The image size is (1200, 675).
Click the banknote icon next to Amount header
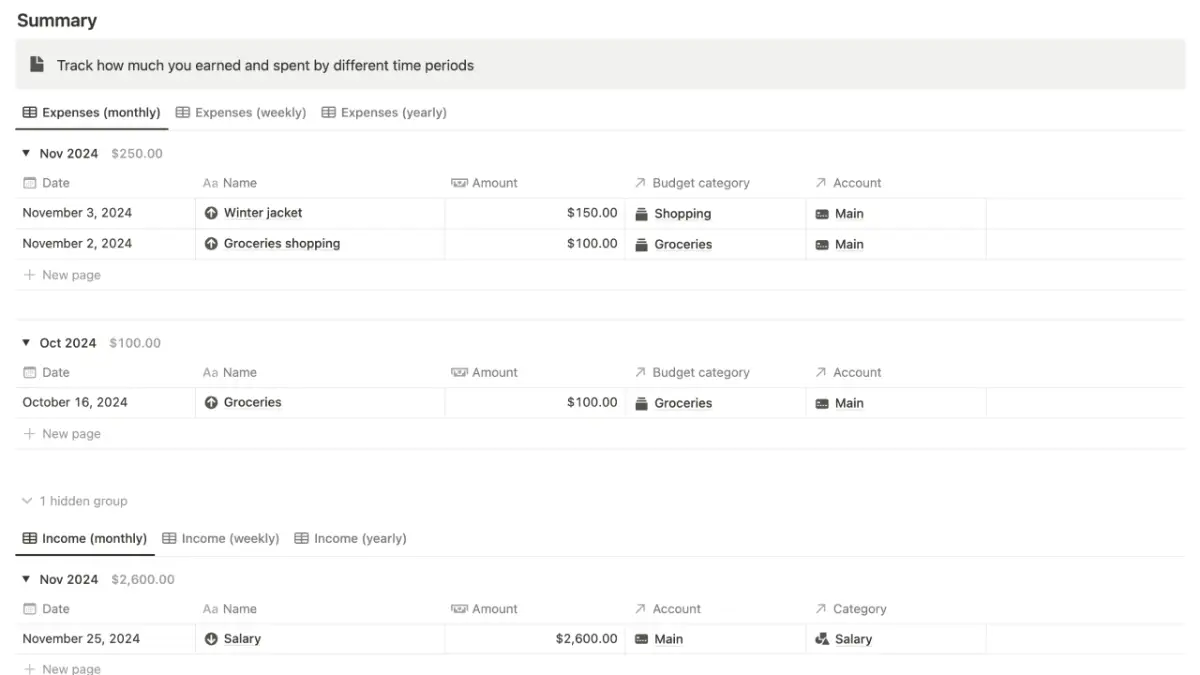pos(460,183)
